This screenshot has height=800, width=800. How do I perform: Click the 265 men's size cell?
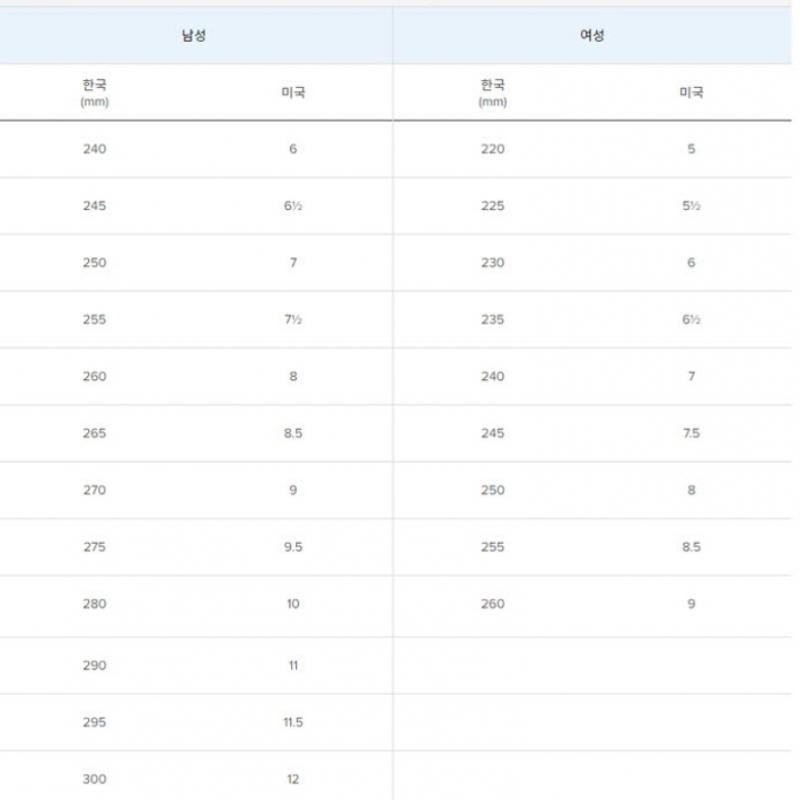tap(95, 433)
